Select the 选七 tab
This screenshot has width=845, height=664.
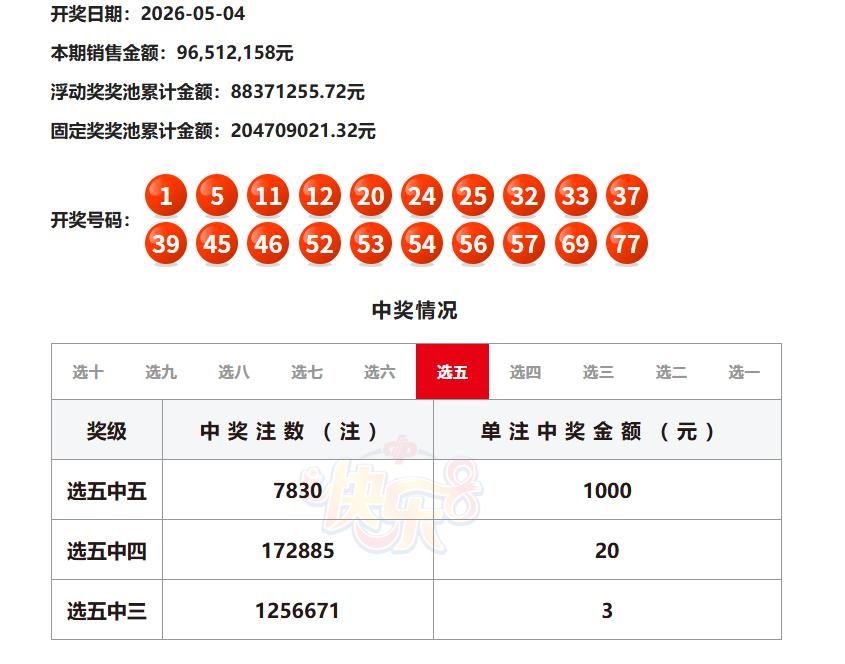pyautogui.click(x=307, y=372)
